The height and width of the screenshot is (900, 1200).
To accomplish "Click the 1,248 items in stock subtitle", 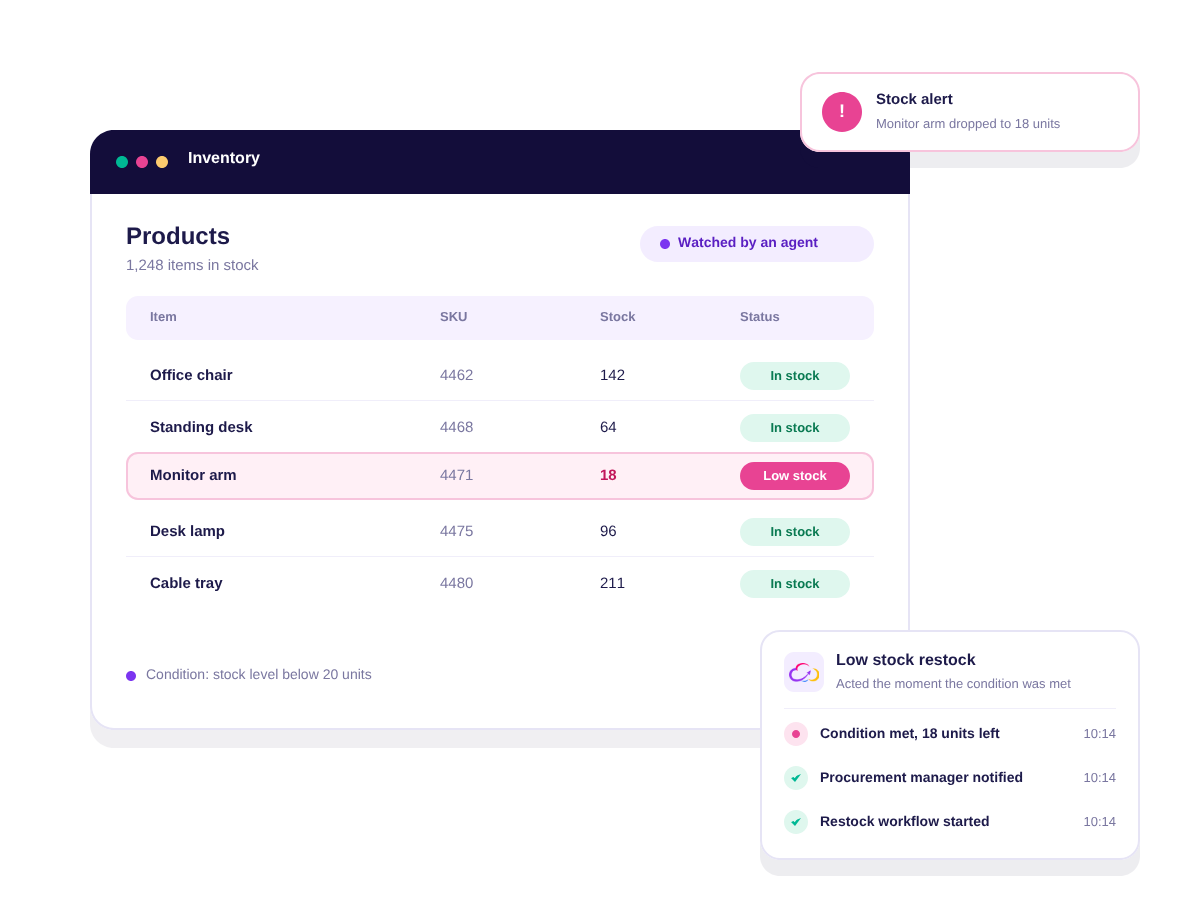I will [x=192, y=265].
